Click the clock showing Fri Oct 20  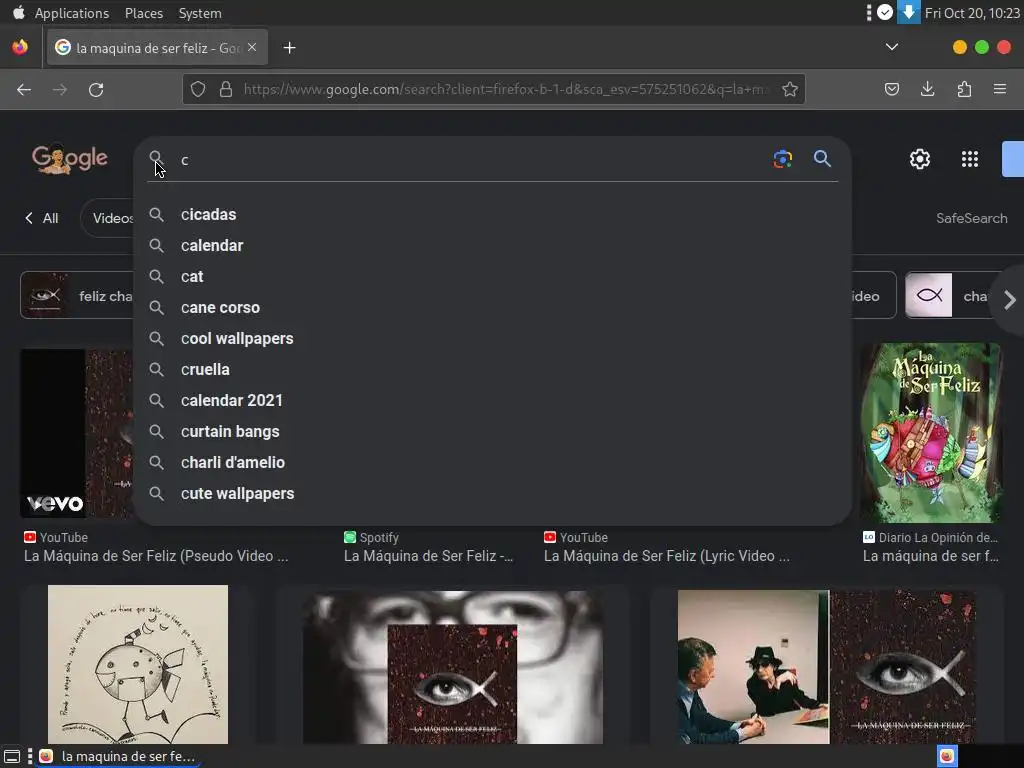coord(972,13)
